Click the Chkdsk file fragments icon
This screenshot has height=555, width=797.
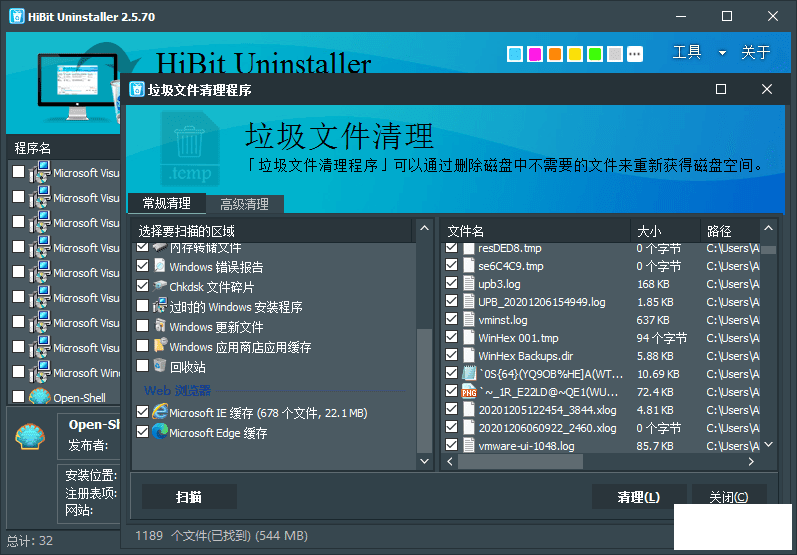pos(159,286)
